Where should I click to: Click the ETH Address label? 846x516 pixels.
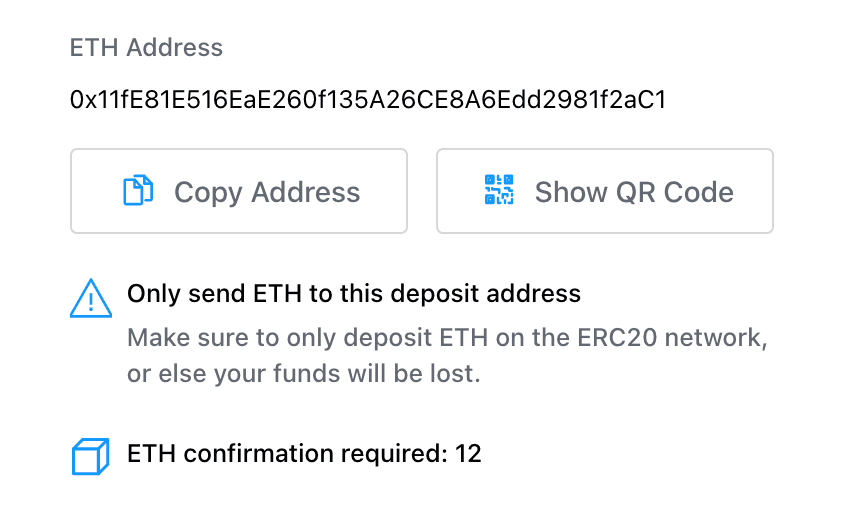146,47
